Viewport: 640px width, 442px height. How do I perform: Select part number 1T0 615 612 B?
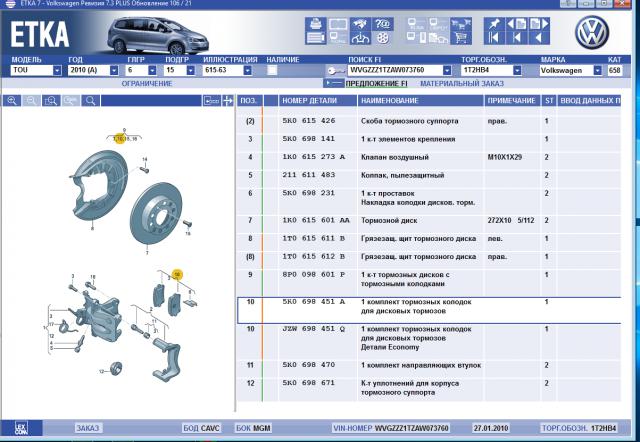pos(313,256)
